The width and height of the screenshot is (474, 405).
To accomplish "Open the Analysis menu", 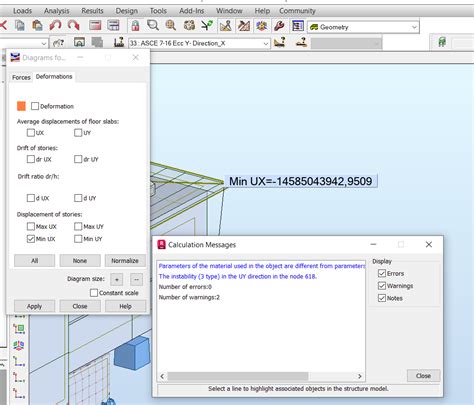I will point(57,11).
